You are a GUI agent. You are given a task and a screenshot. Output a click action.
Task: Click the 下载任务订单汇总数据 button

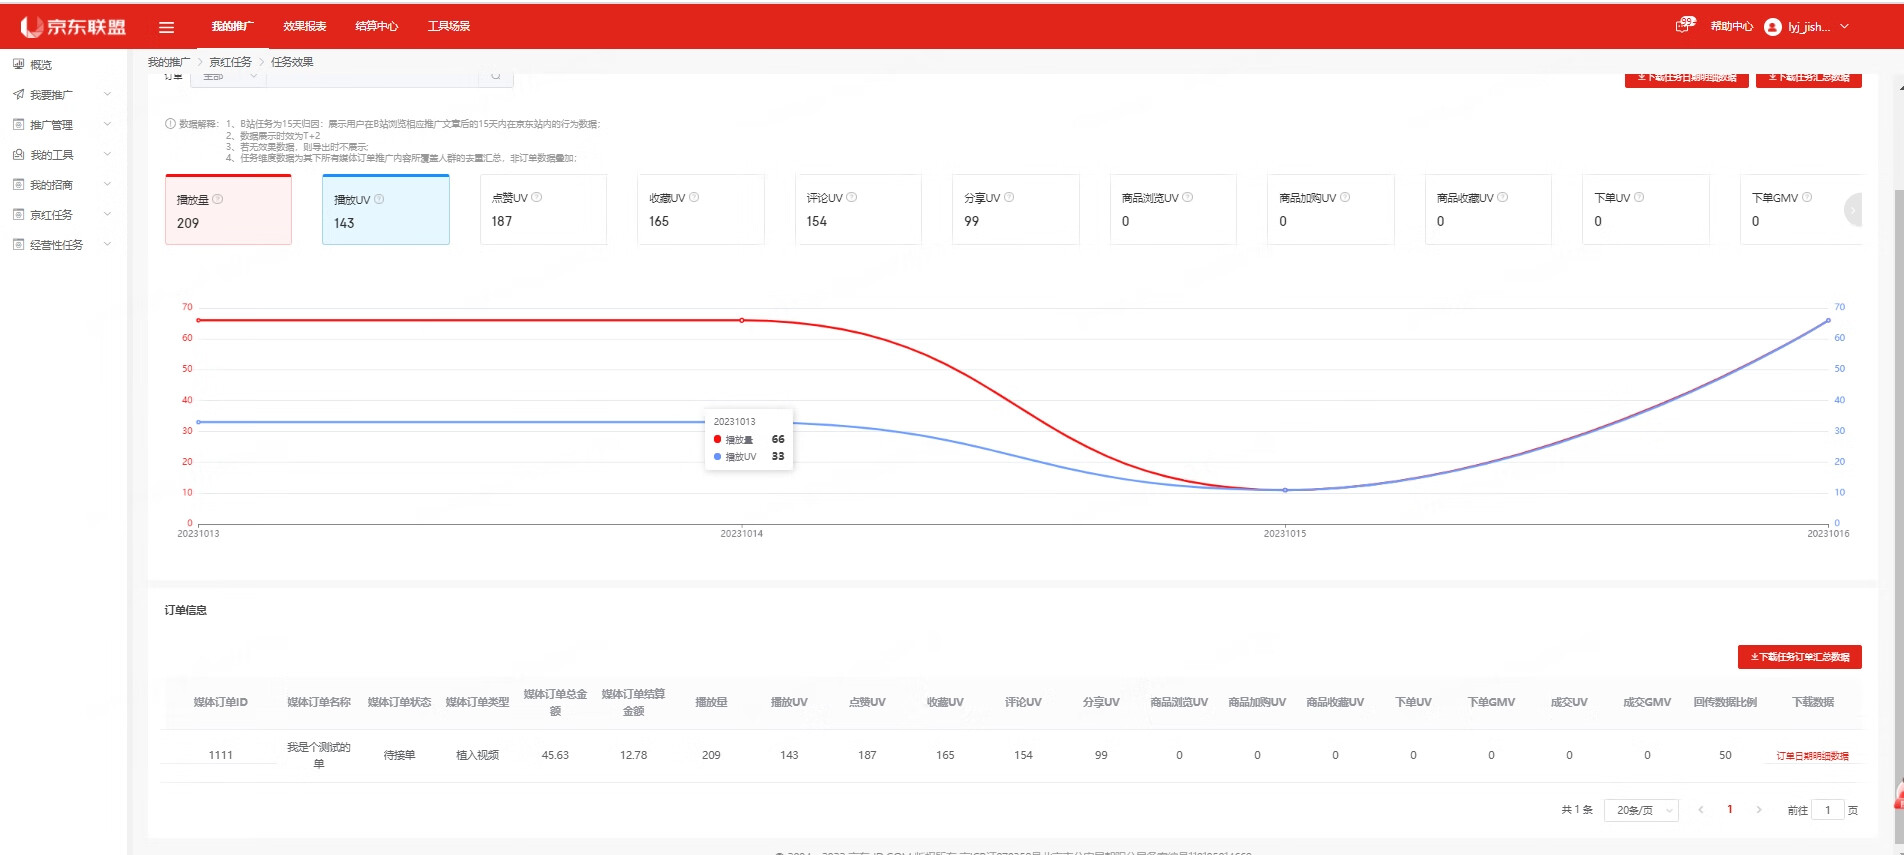point(1799,657)
